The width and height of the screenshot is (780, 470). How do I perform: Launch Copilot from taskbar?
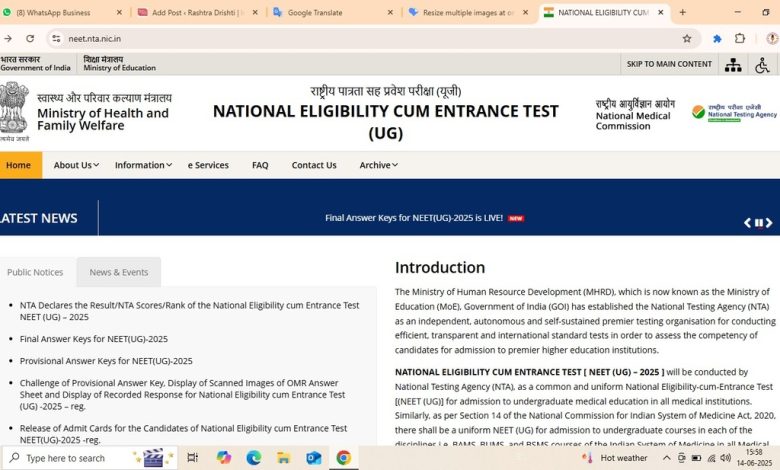223,458
